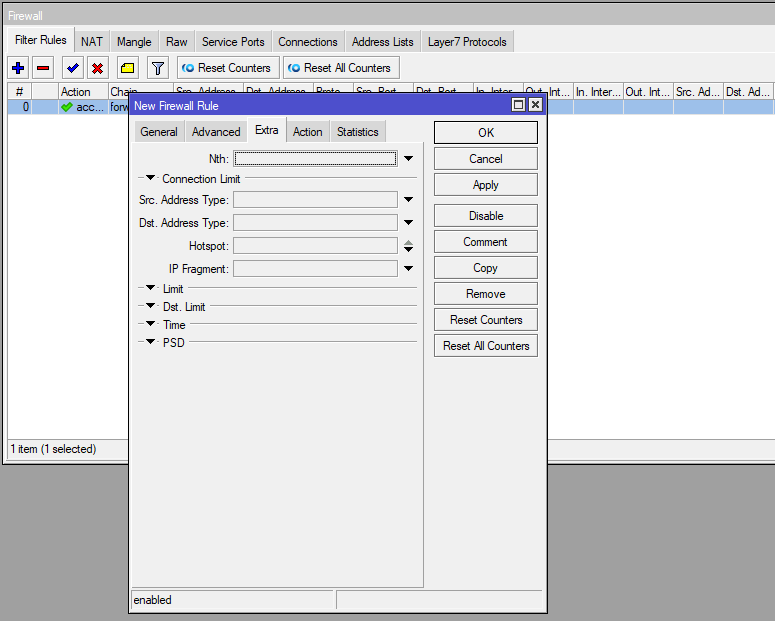The width and height of the screenshot is (775, 621).
Task: Expand the Dst. Limit section
Action: [150, 307]
